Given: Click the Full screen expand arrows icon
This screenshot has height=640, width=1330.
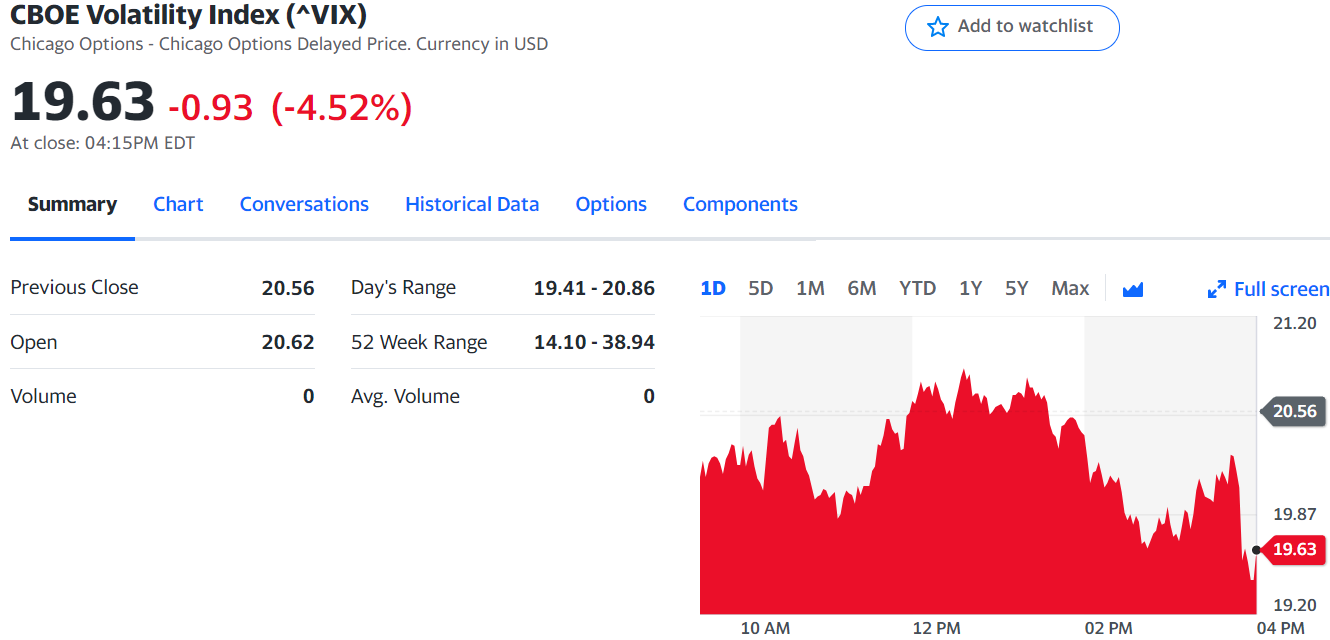Looking at the screenshot, I should coord(1217,289).
